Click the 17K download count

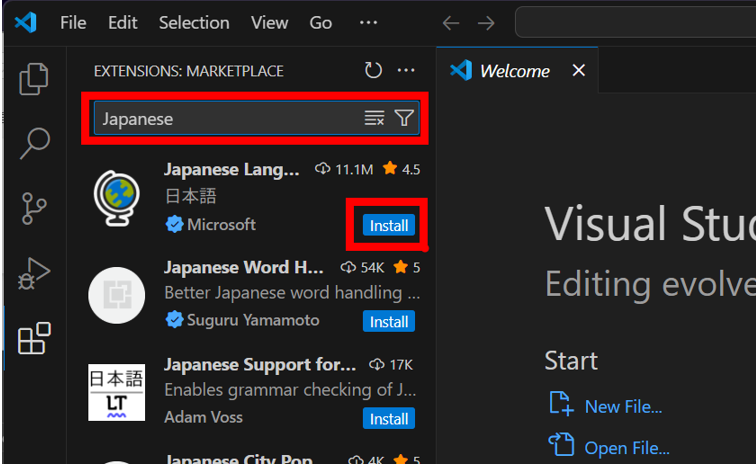click(391, 365)
